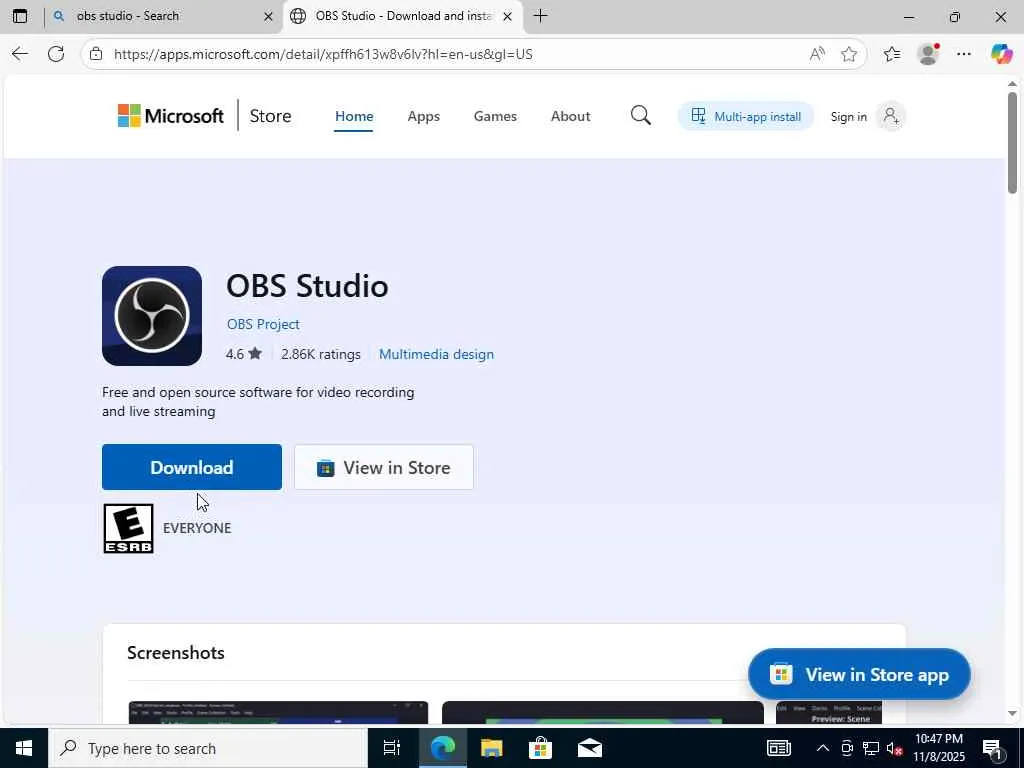Viewport: 1024px width, 768px height.
Task: Click the Type here to search box
Action: (x=208, y=748)
